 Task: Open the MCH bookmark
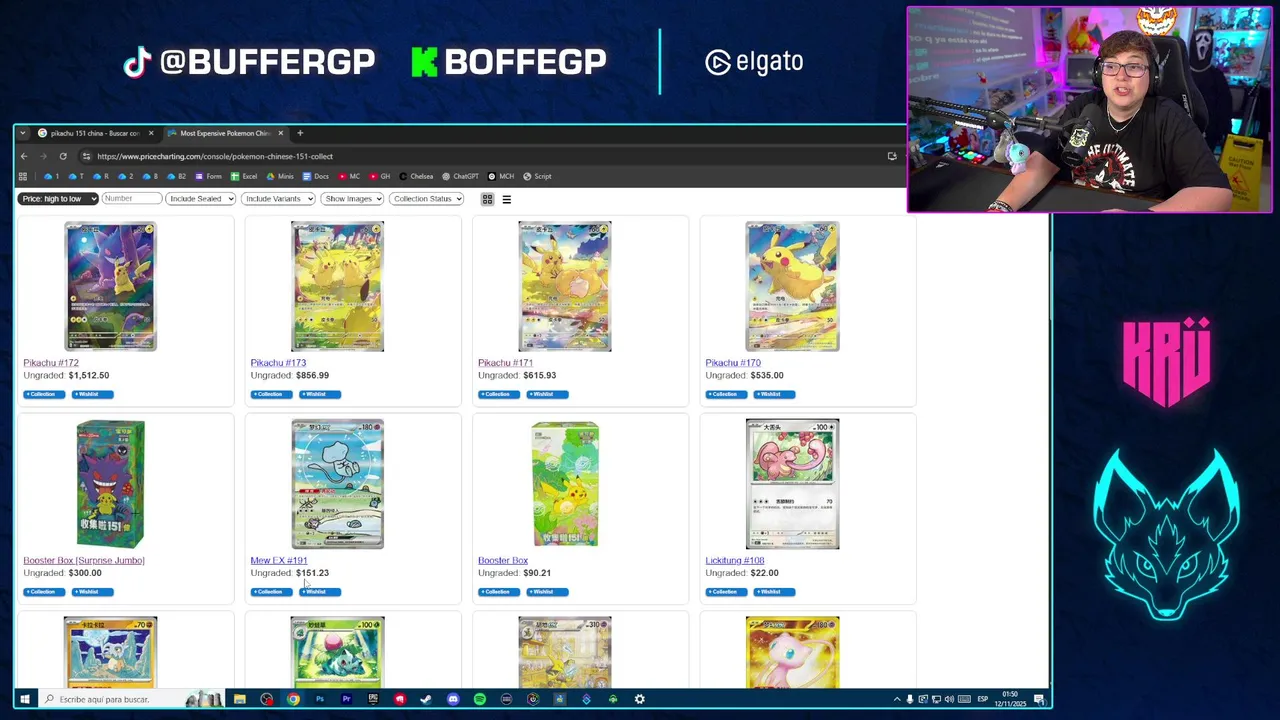501,176
